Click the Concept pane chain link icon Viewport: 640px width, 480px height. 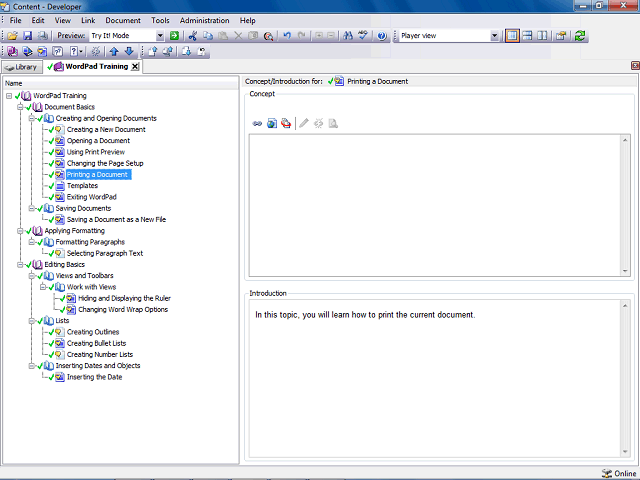click(257, 123)
